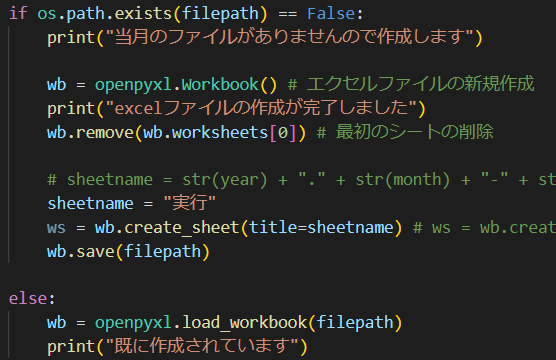
Task: Click the 'ws' variable before create_sheet
Action: (x=56, y=228)
